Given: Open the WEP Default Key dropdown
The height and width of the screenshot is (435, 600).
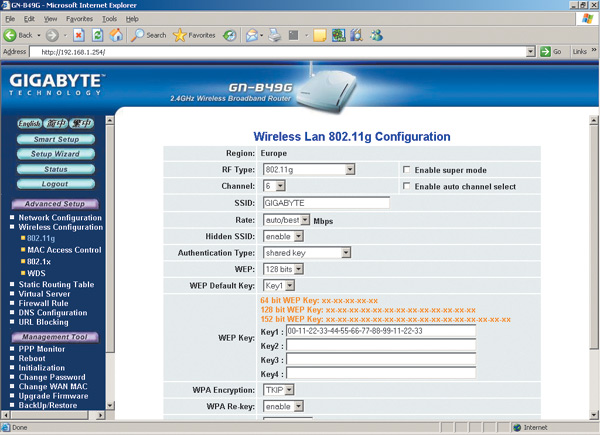Looking at the screenshot, I should tap(279, 286).
